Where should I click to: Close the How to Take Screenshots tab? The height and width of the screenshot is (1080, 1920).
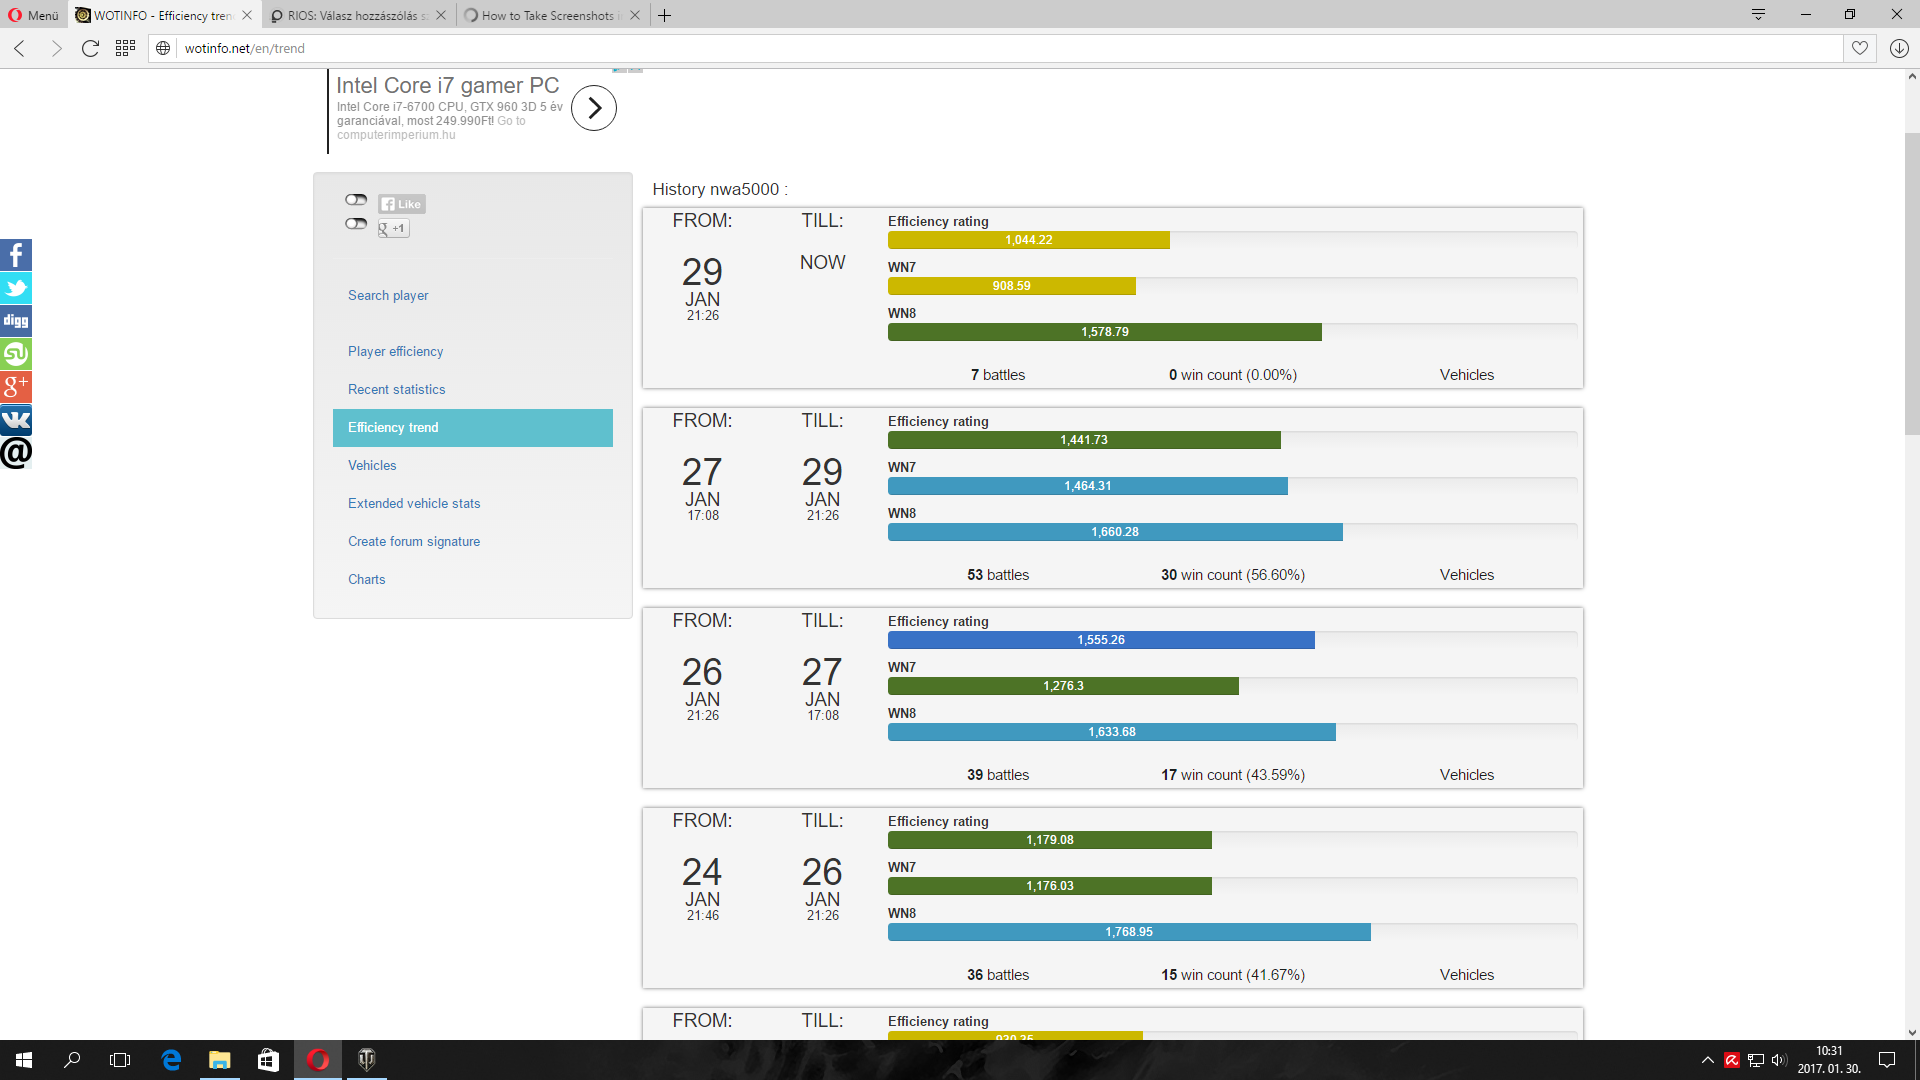point(635,15)
